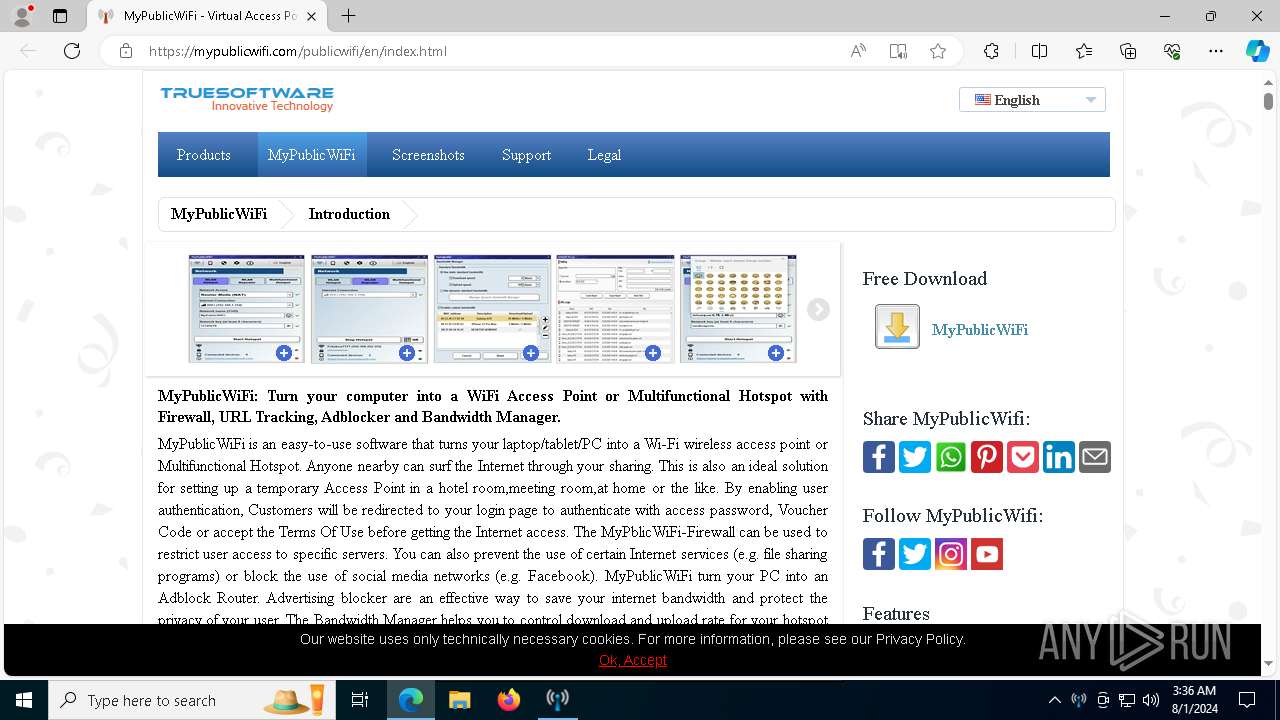The width and height of the screenshot is (1280, 720).
Task: Open File Explorer from taskbar
Action: click(459, 700)
